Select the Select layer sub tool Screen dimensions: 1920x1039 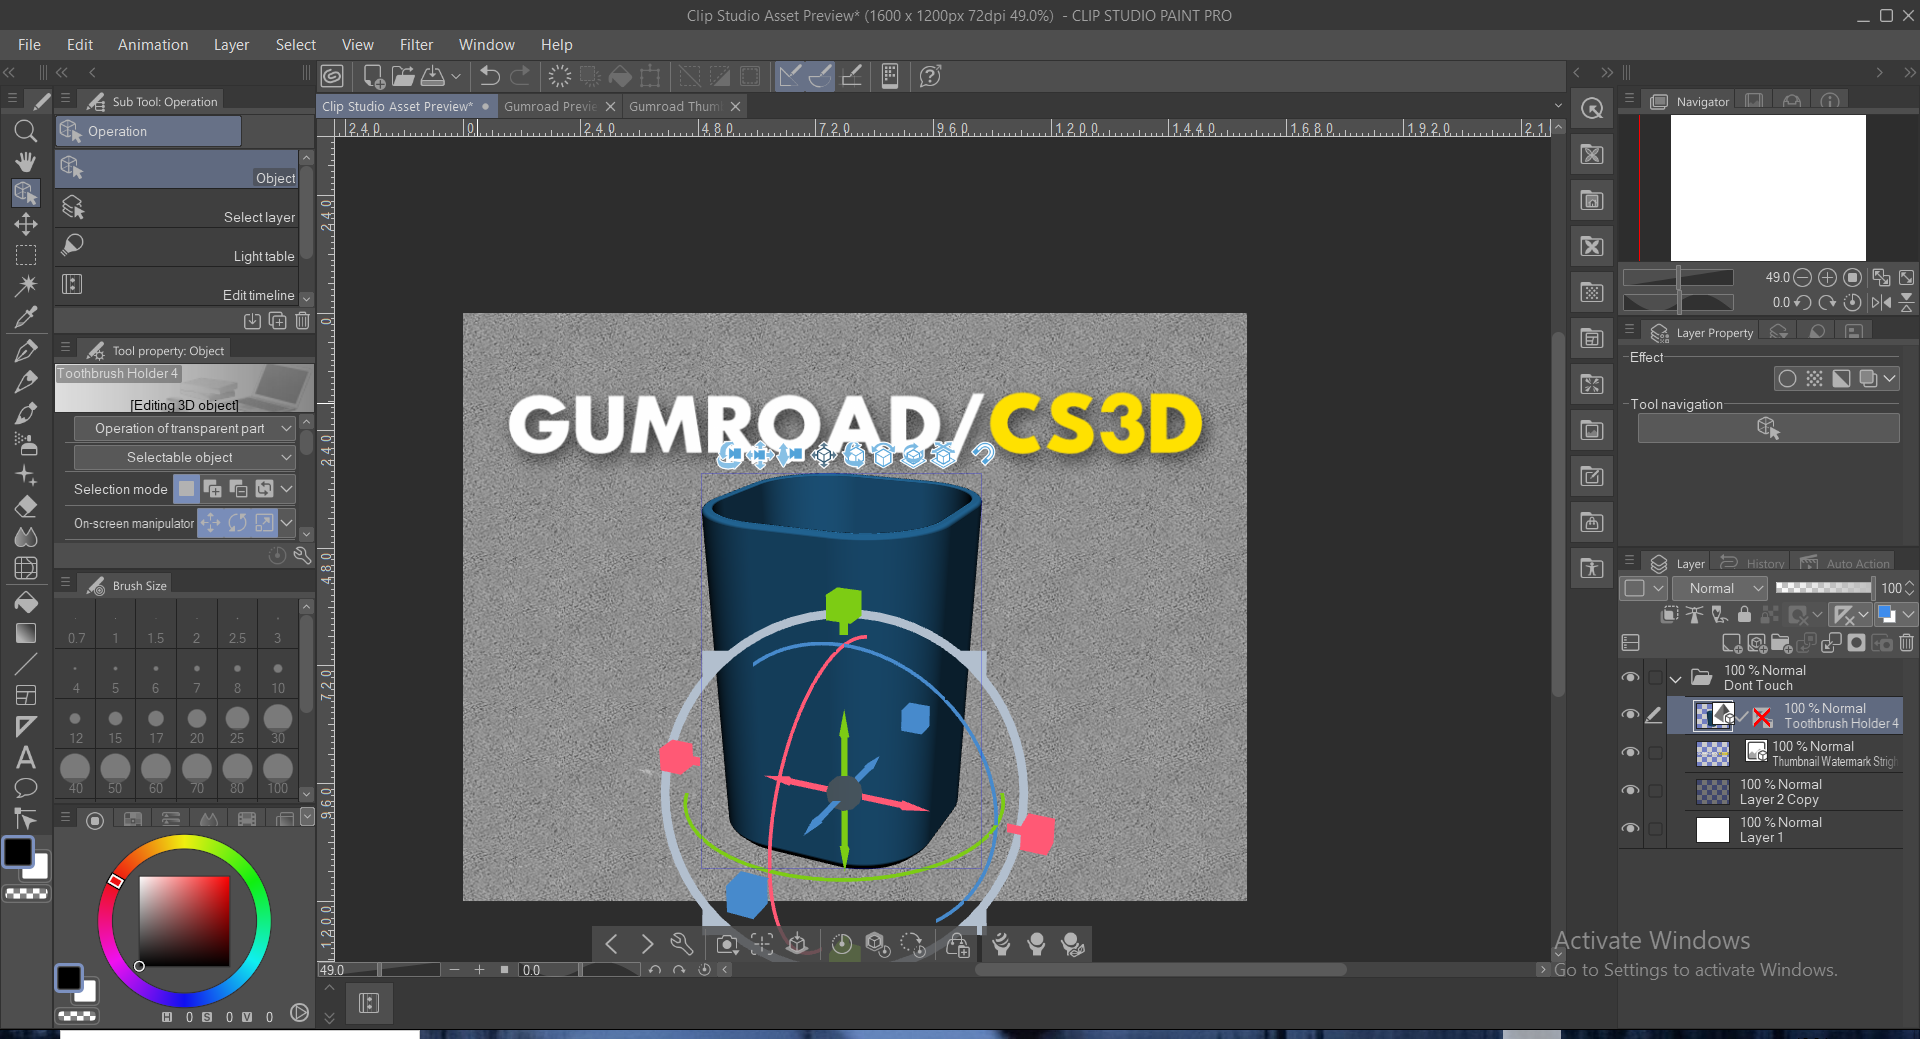click(x=177, y=208)
